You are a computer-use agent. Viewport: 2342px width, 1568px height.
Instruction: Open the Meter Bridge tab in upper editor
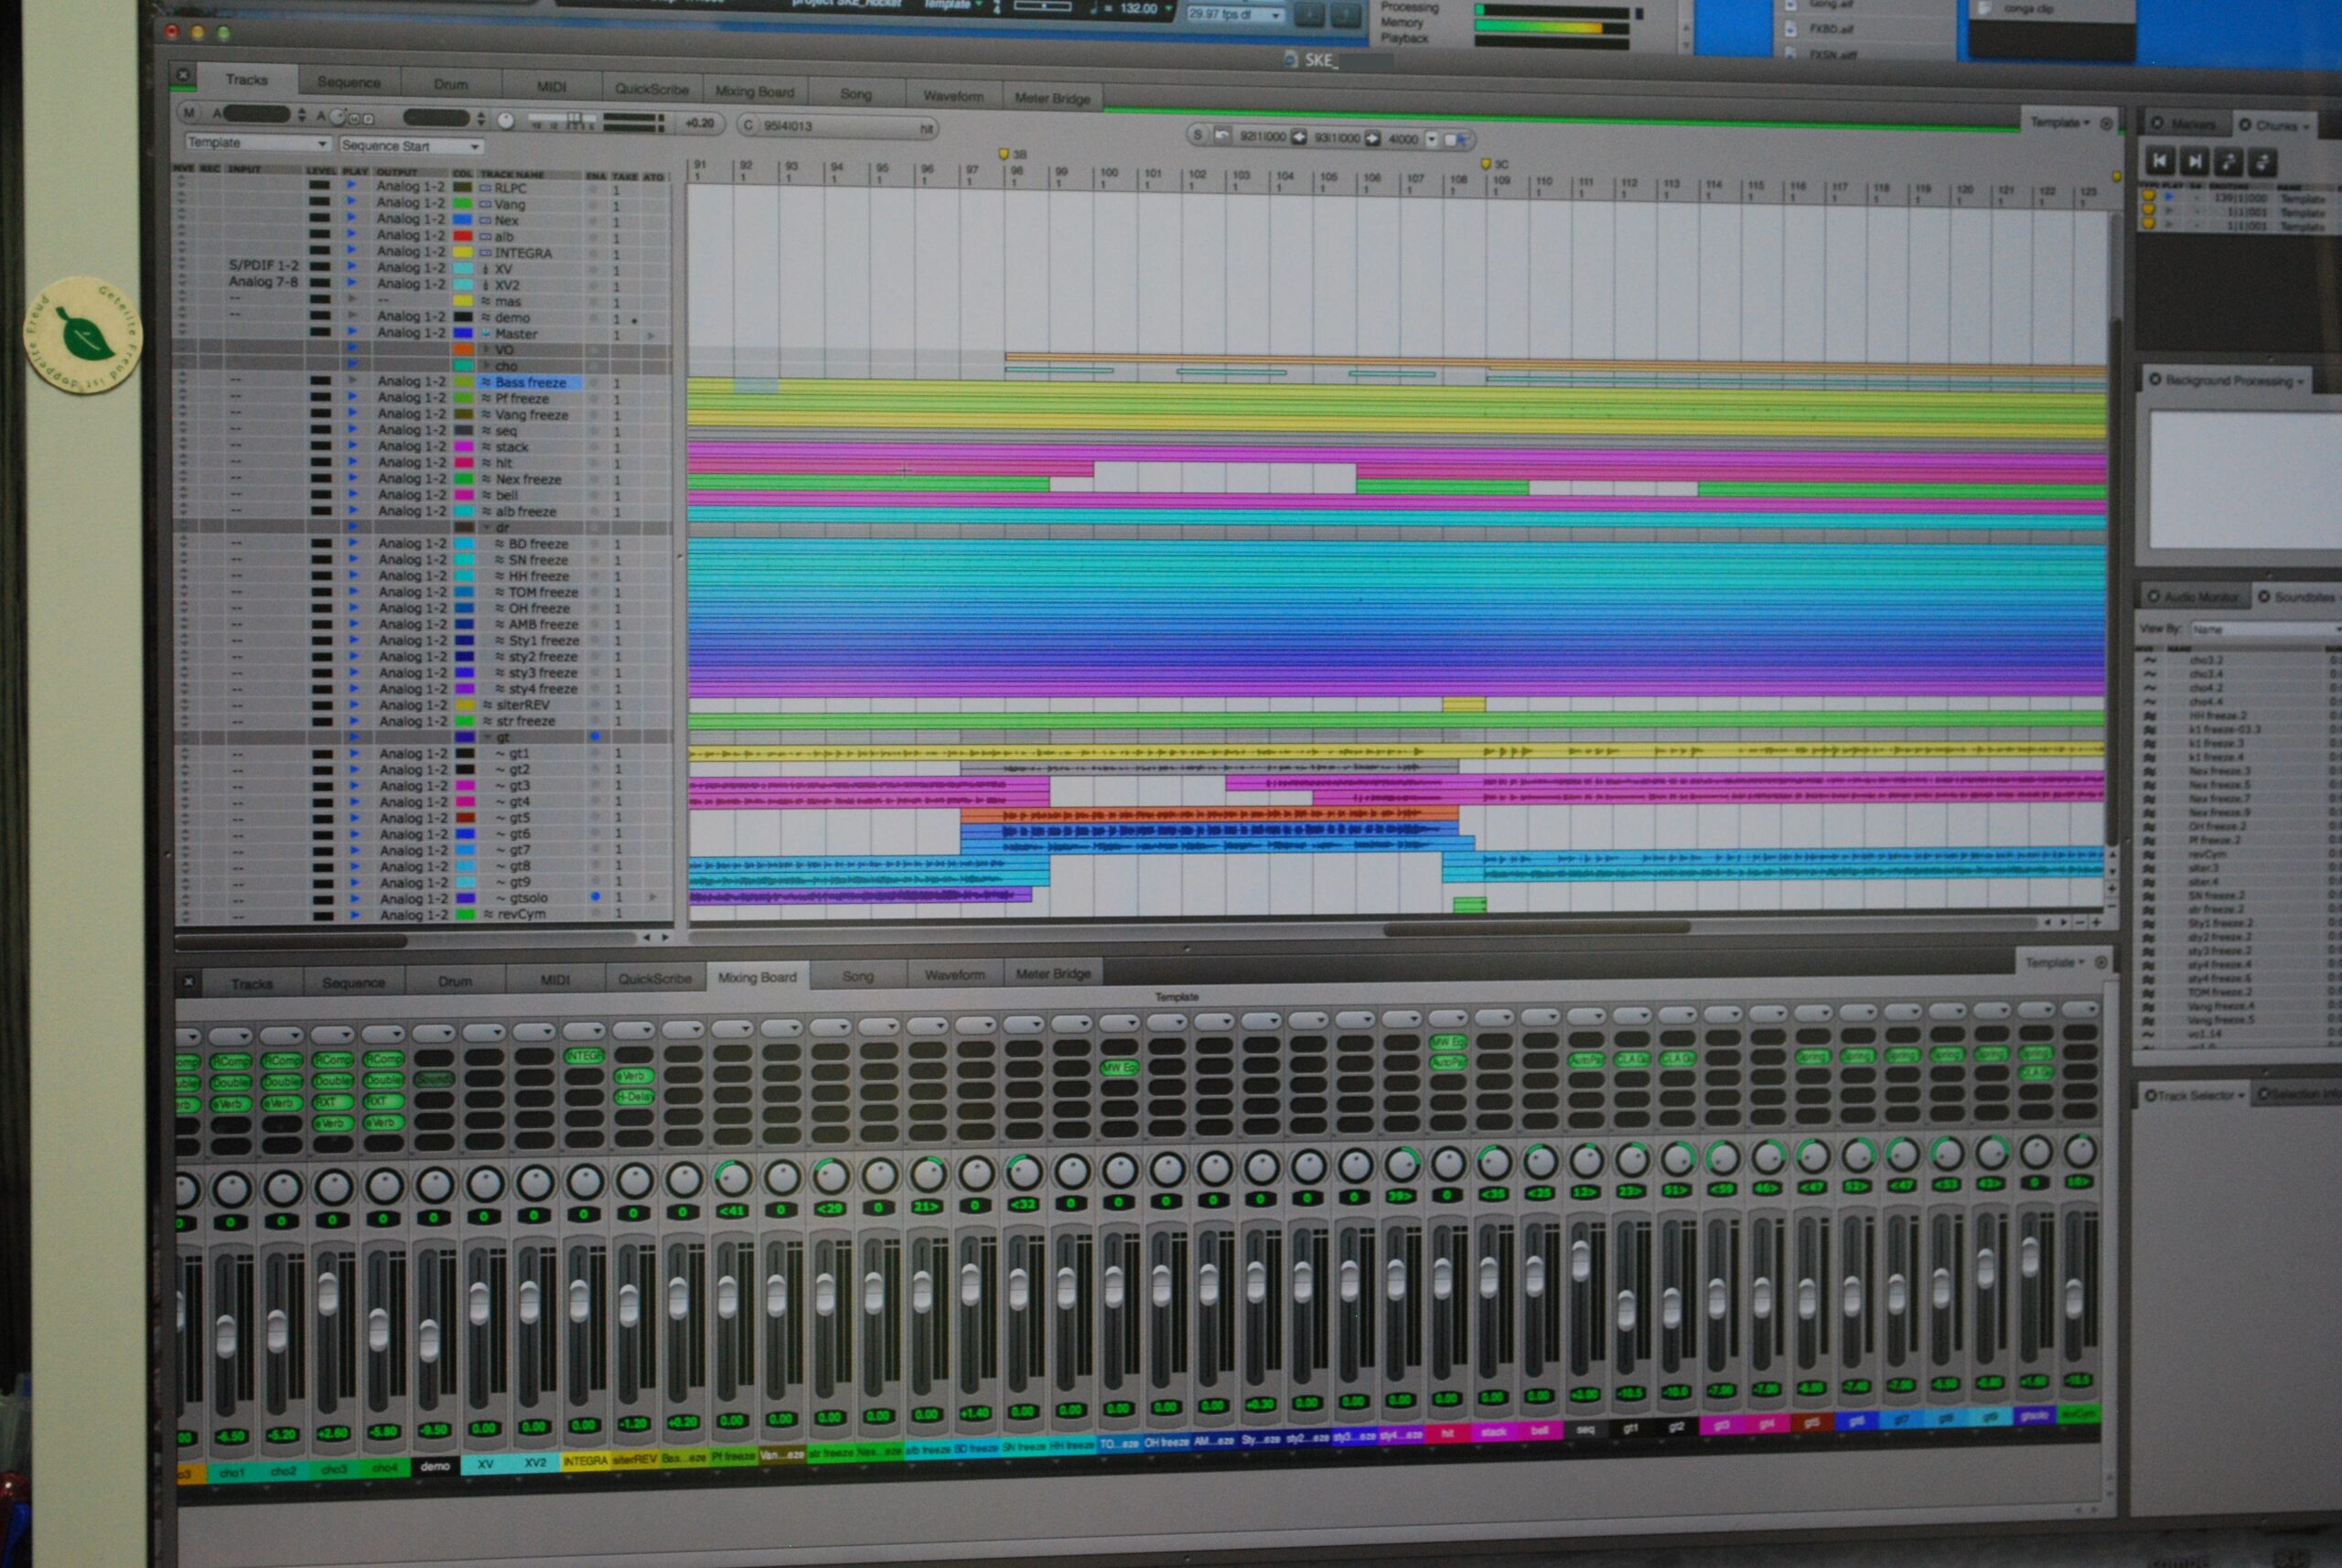tap(1052, 98)
